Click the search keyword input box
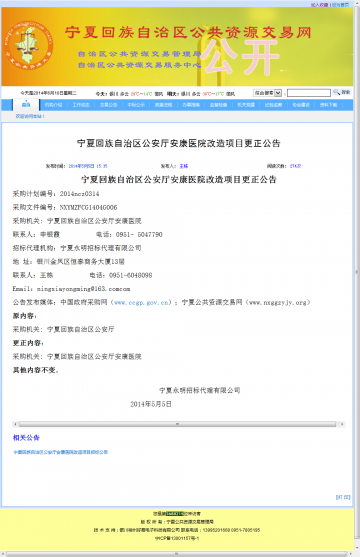Viewport: 360px width, 557px height. click(x=308, y=93)
